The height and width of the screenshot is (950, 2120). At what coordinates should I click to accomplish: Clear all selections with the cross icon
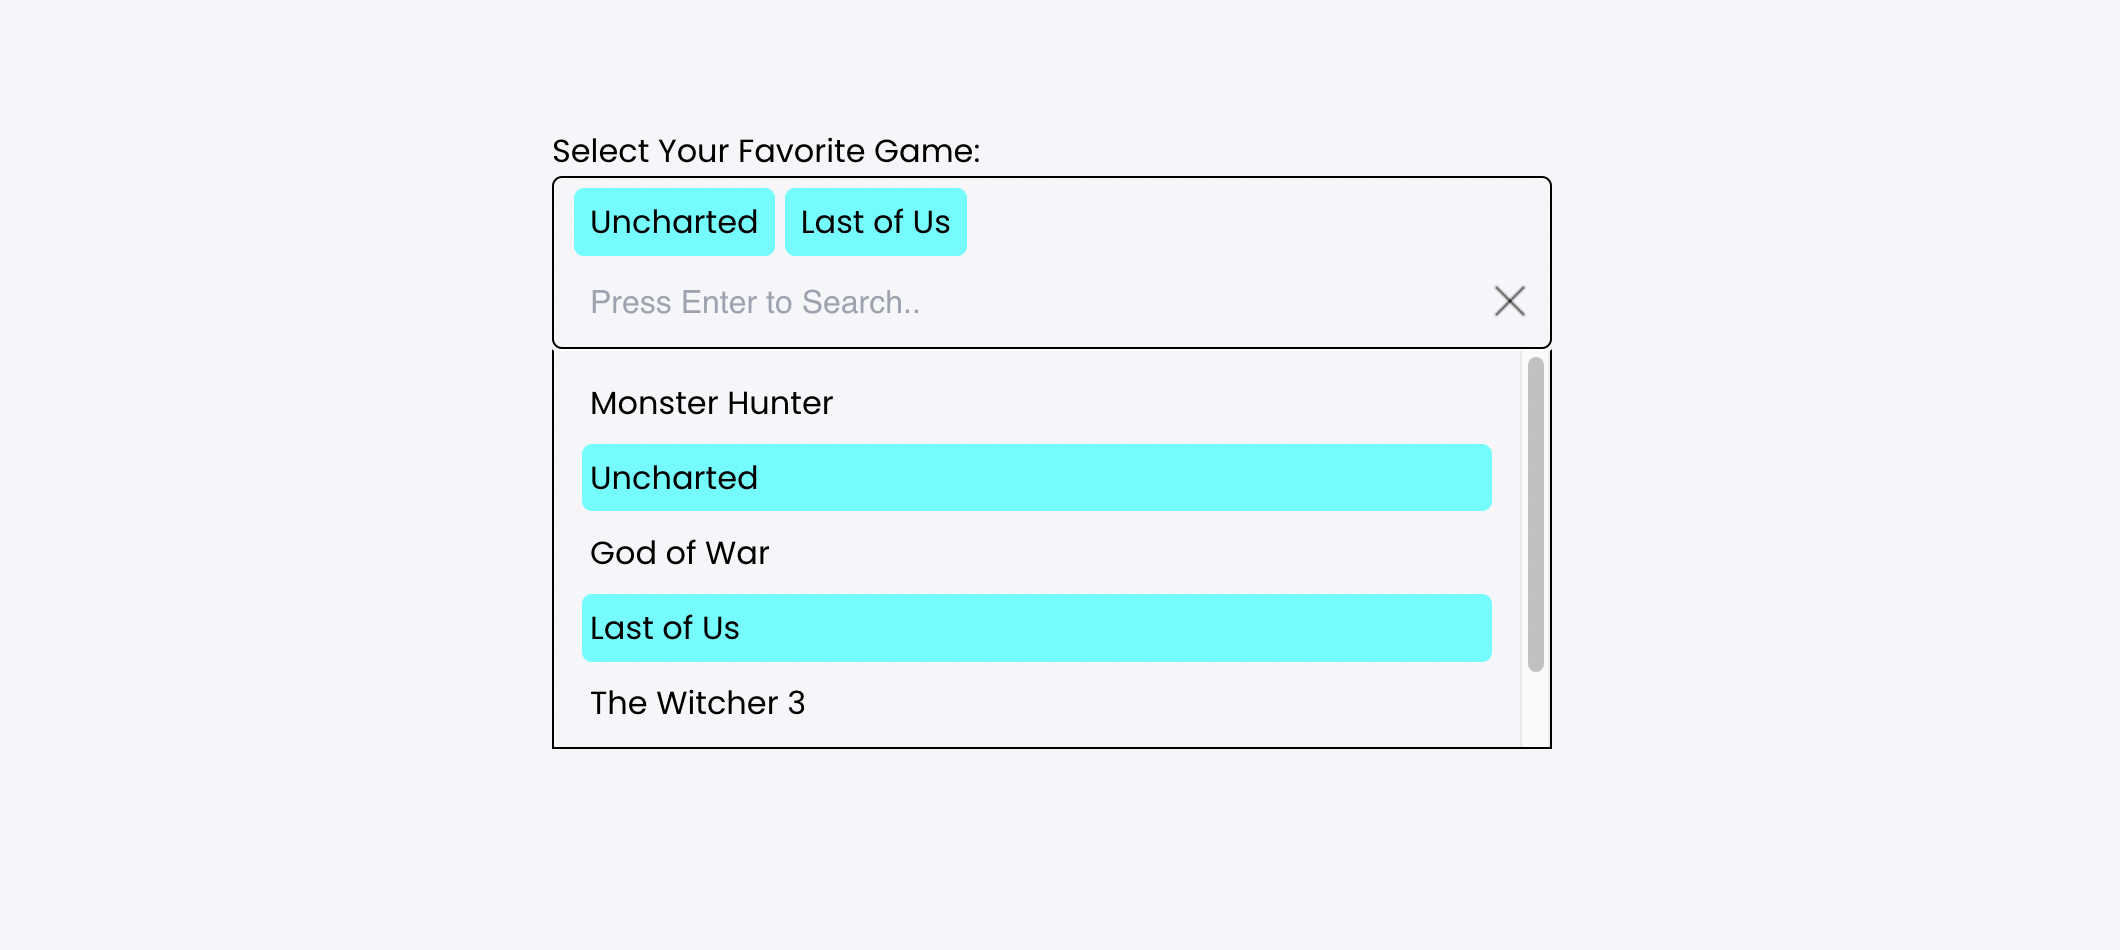(x=1509, y=301)
